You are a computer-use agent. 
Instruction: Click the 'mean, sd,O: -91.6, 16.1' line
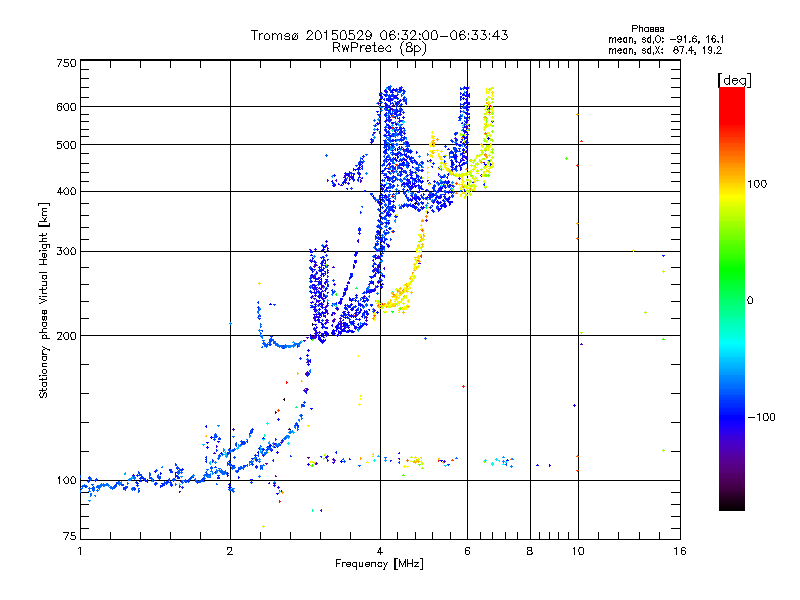(x=666, y=39)
